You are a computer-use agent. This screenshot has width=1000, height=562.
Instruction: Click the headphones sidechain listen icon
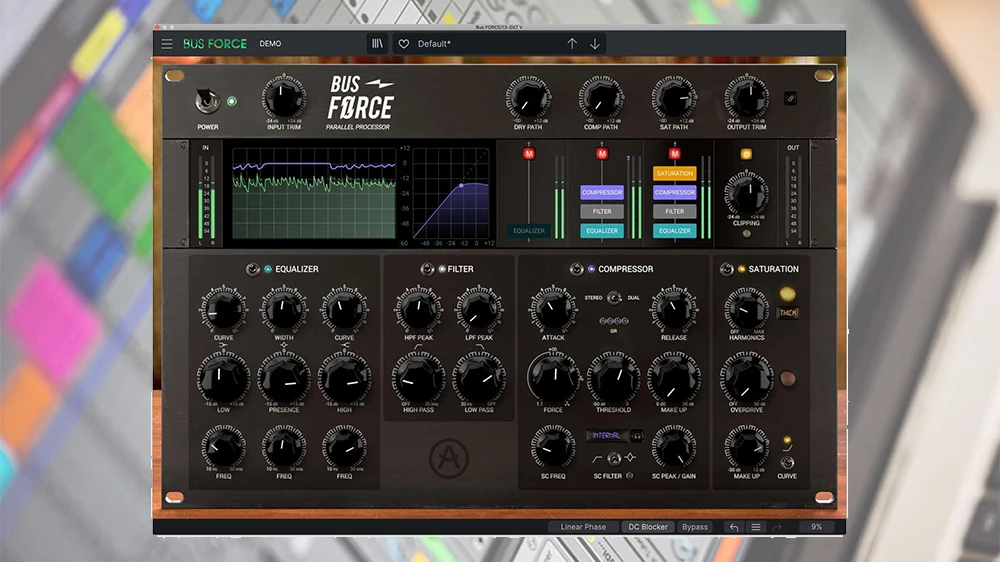(x=637, y=436)
